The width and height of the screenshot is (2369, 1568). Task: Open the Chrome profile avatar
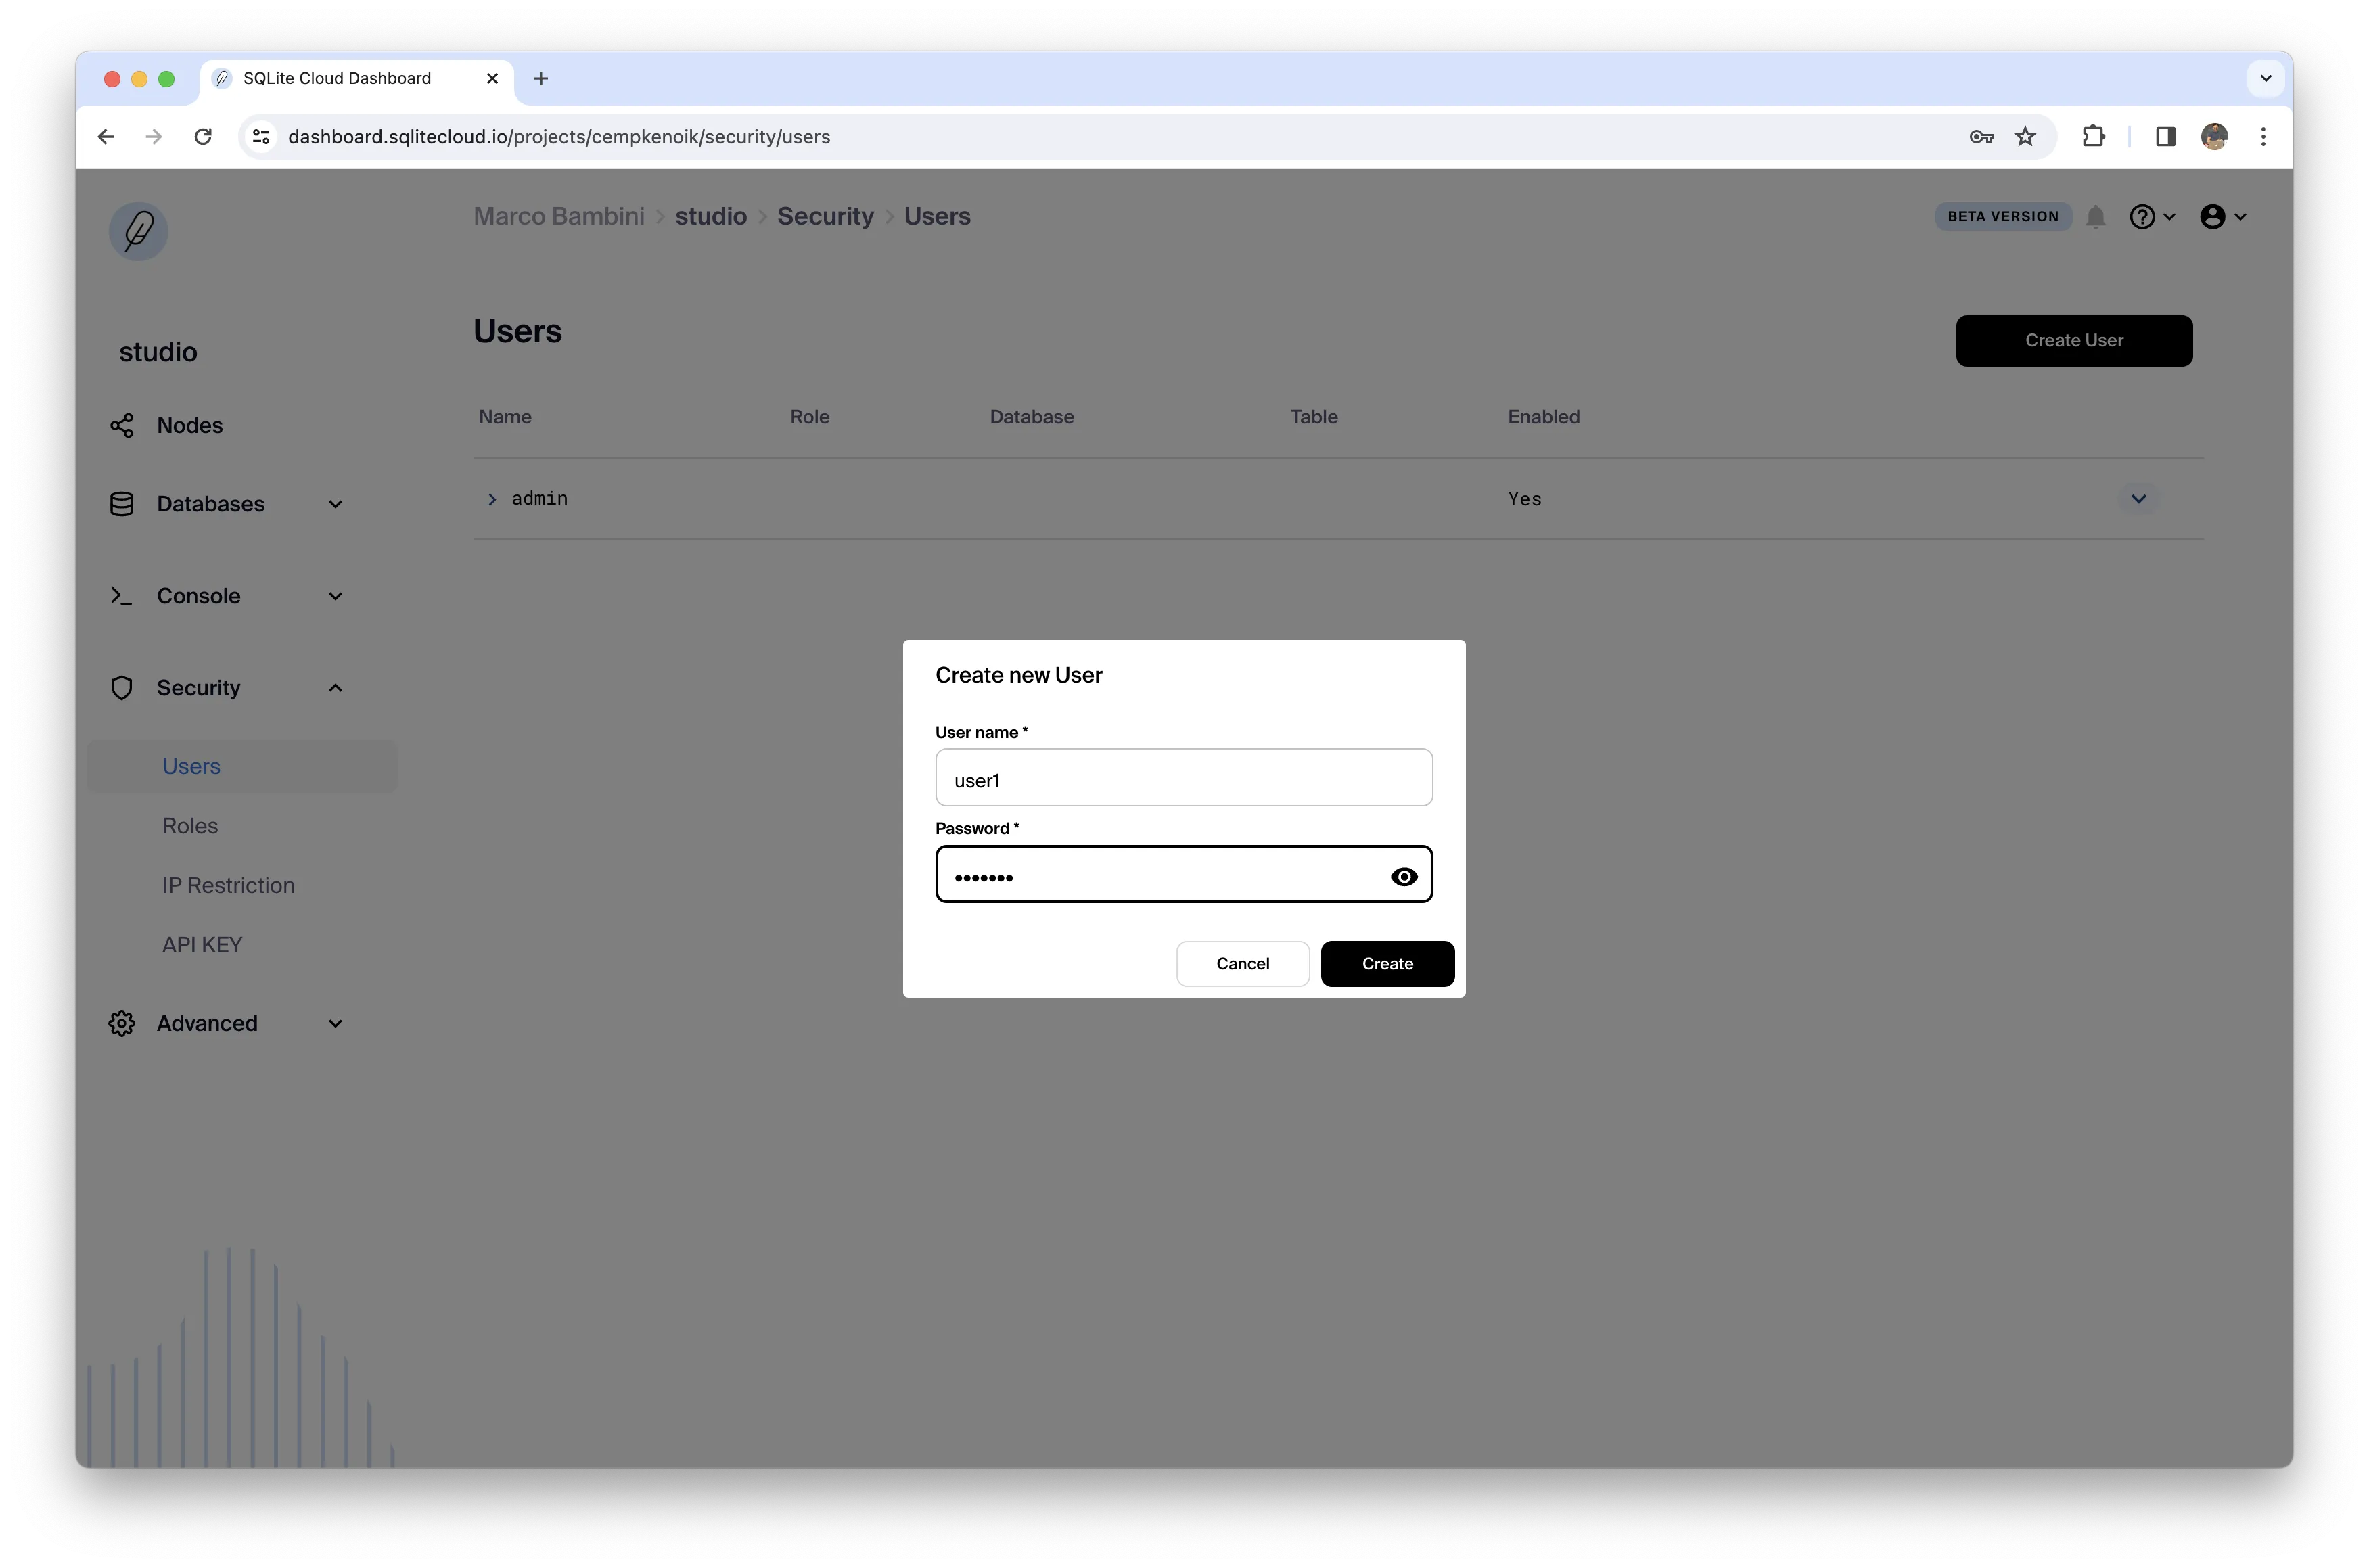[x=2214, y=136]
